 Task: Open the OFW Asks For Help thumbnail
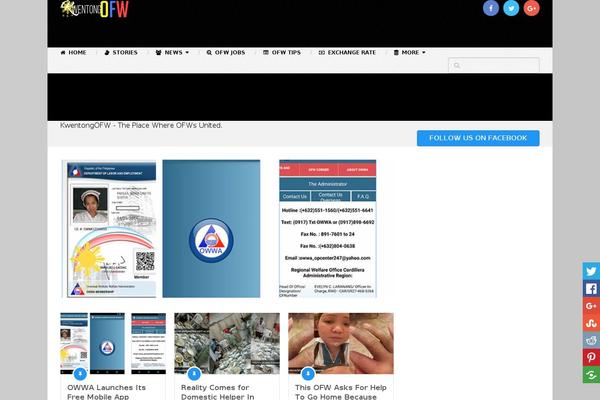[x=341, y=343]
